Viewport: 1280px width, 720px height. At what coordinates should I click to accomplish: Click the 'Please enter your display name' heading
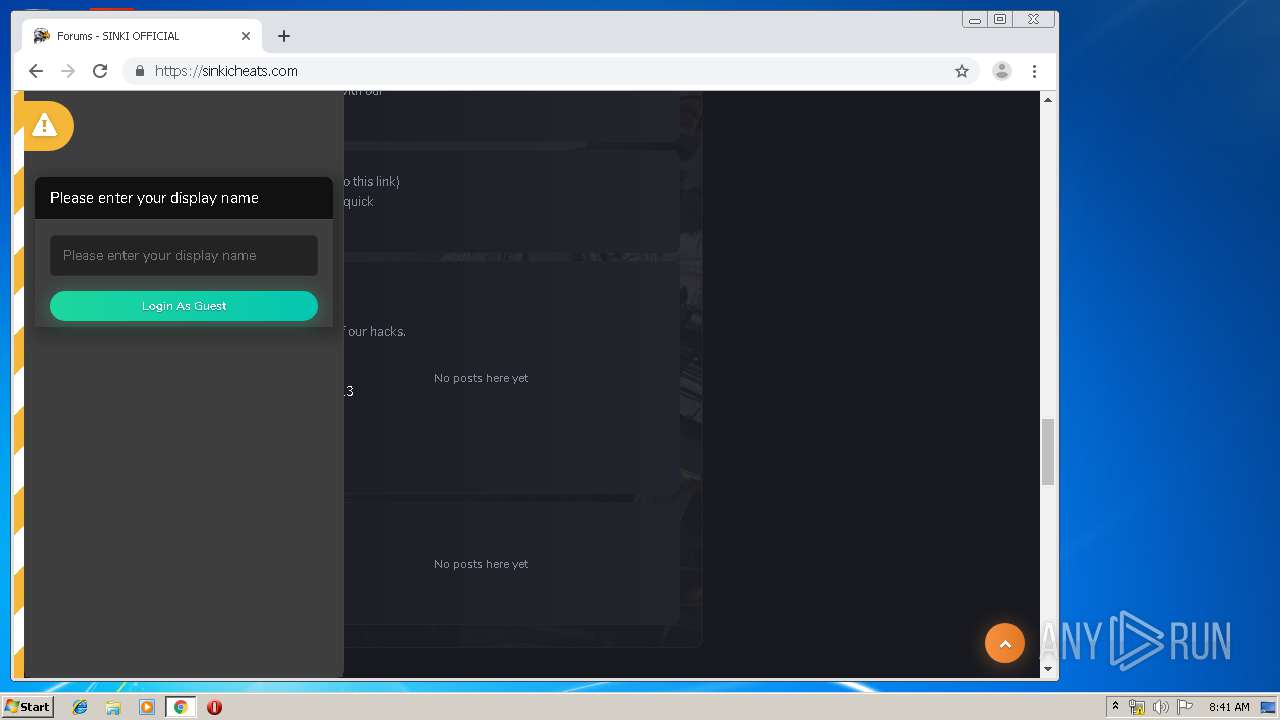tap(154, 198)
